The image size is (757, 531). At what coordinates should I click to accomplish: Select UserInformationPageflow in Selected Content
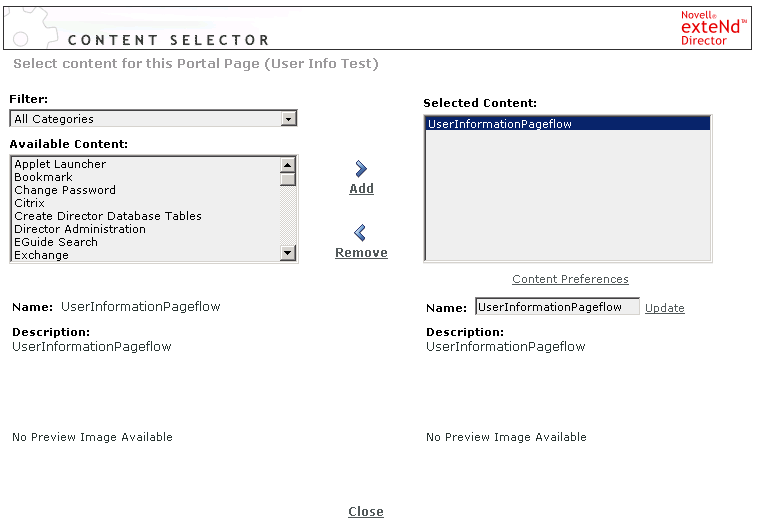(499, 124)
